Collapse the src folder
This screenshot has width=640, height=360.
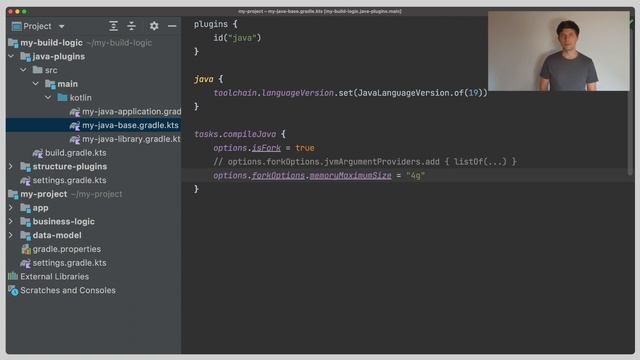[23, 70]
